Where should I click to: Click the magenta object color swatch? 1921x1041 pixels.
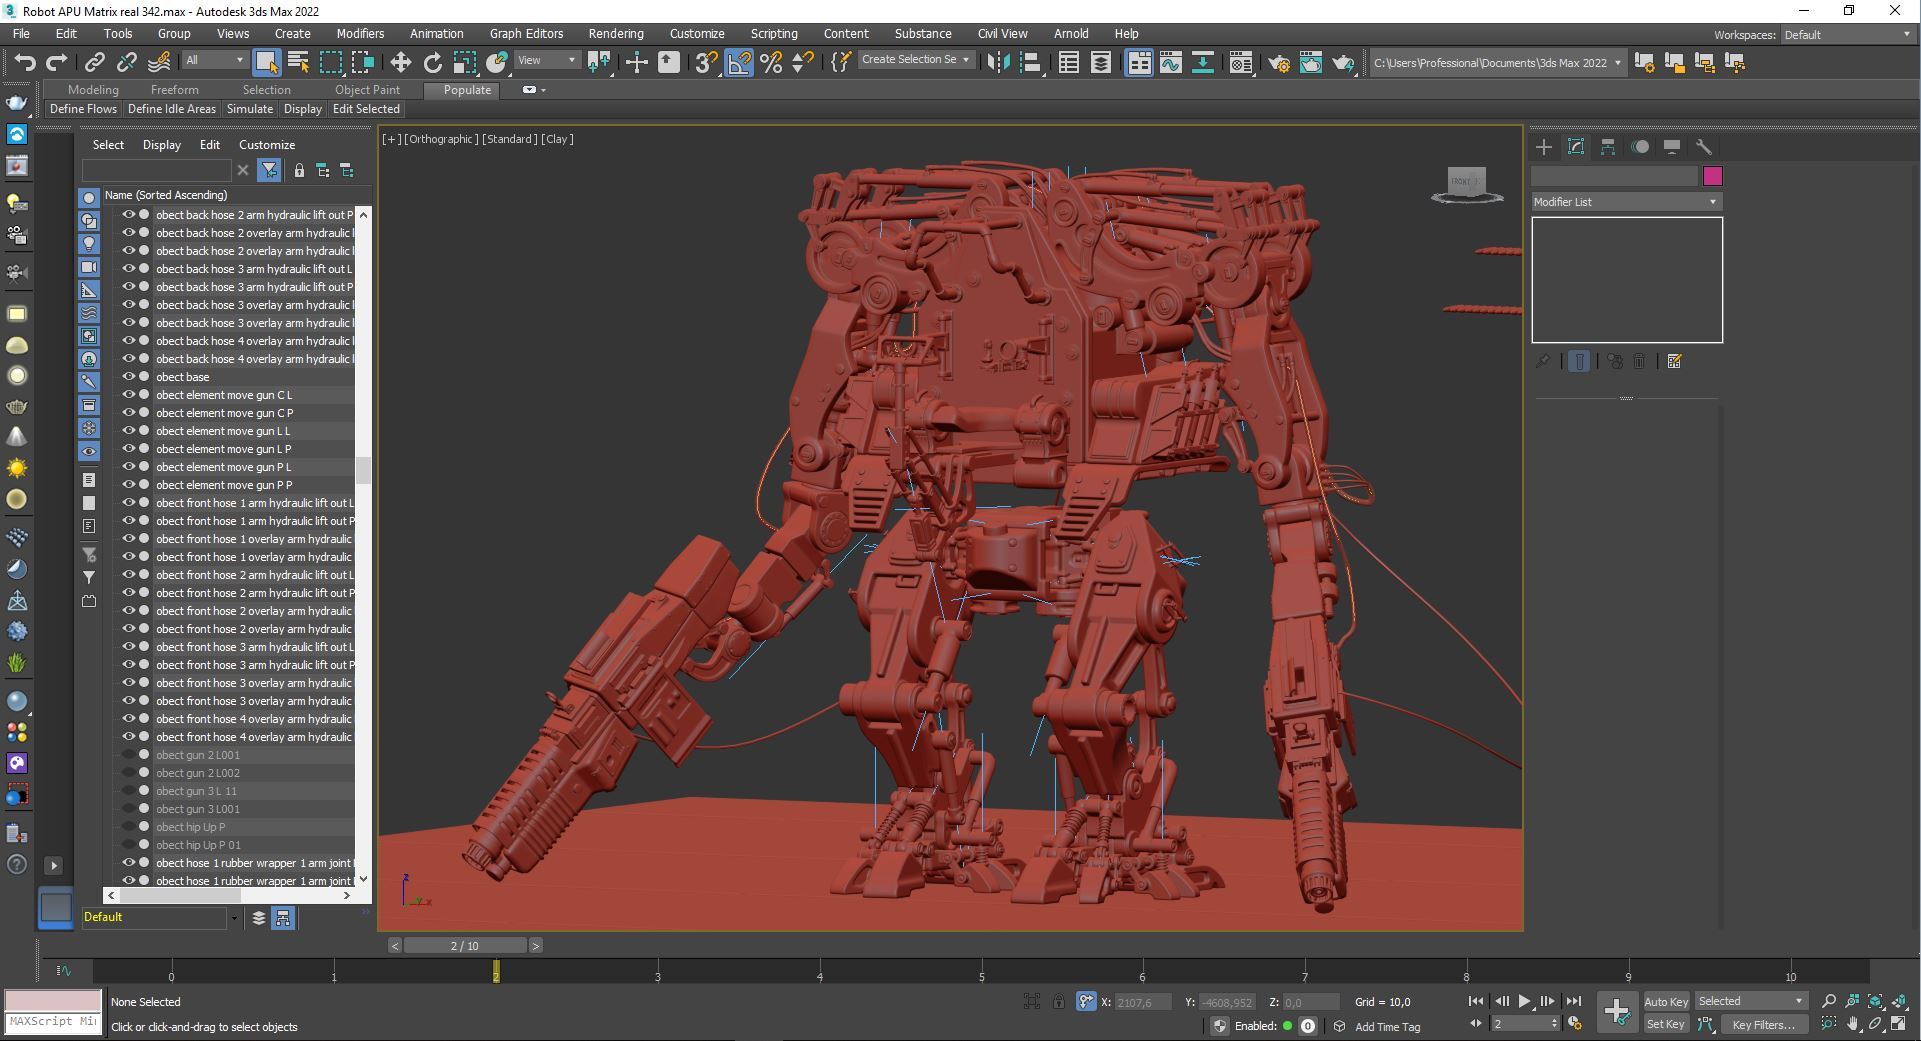[1712, 177]
